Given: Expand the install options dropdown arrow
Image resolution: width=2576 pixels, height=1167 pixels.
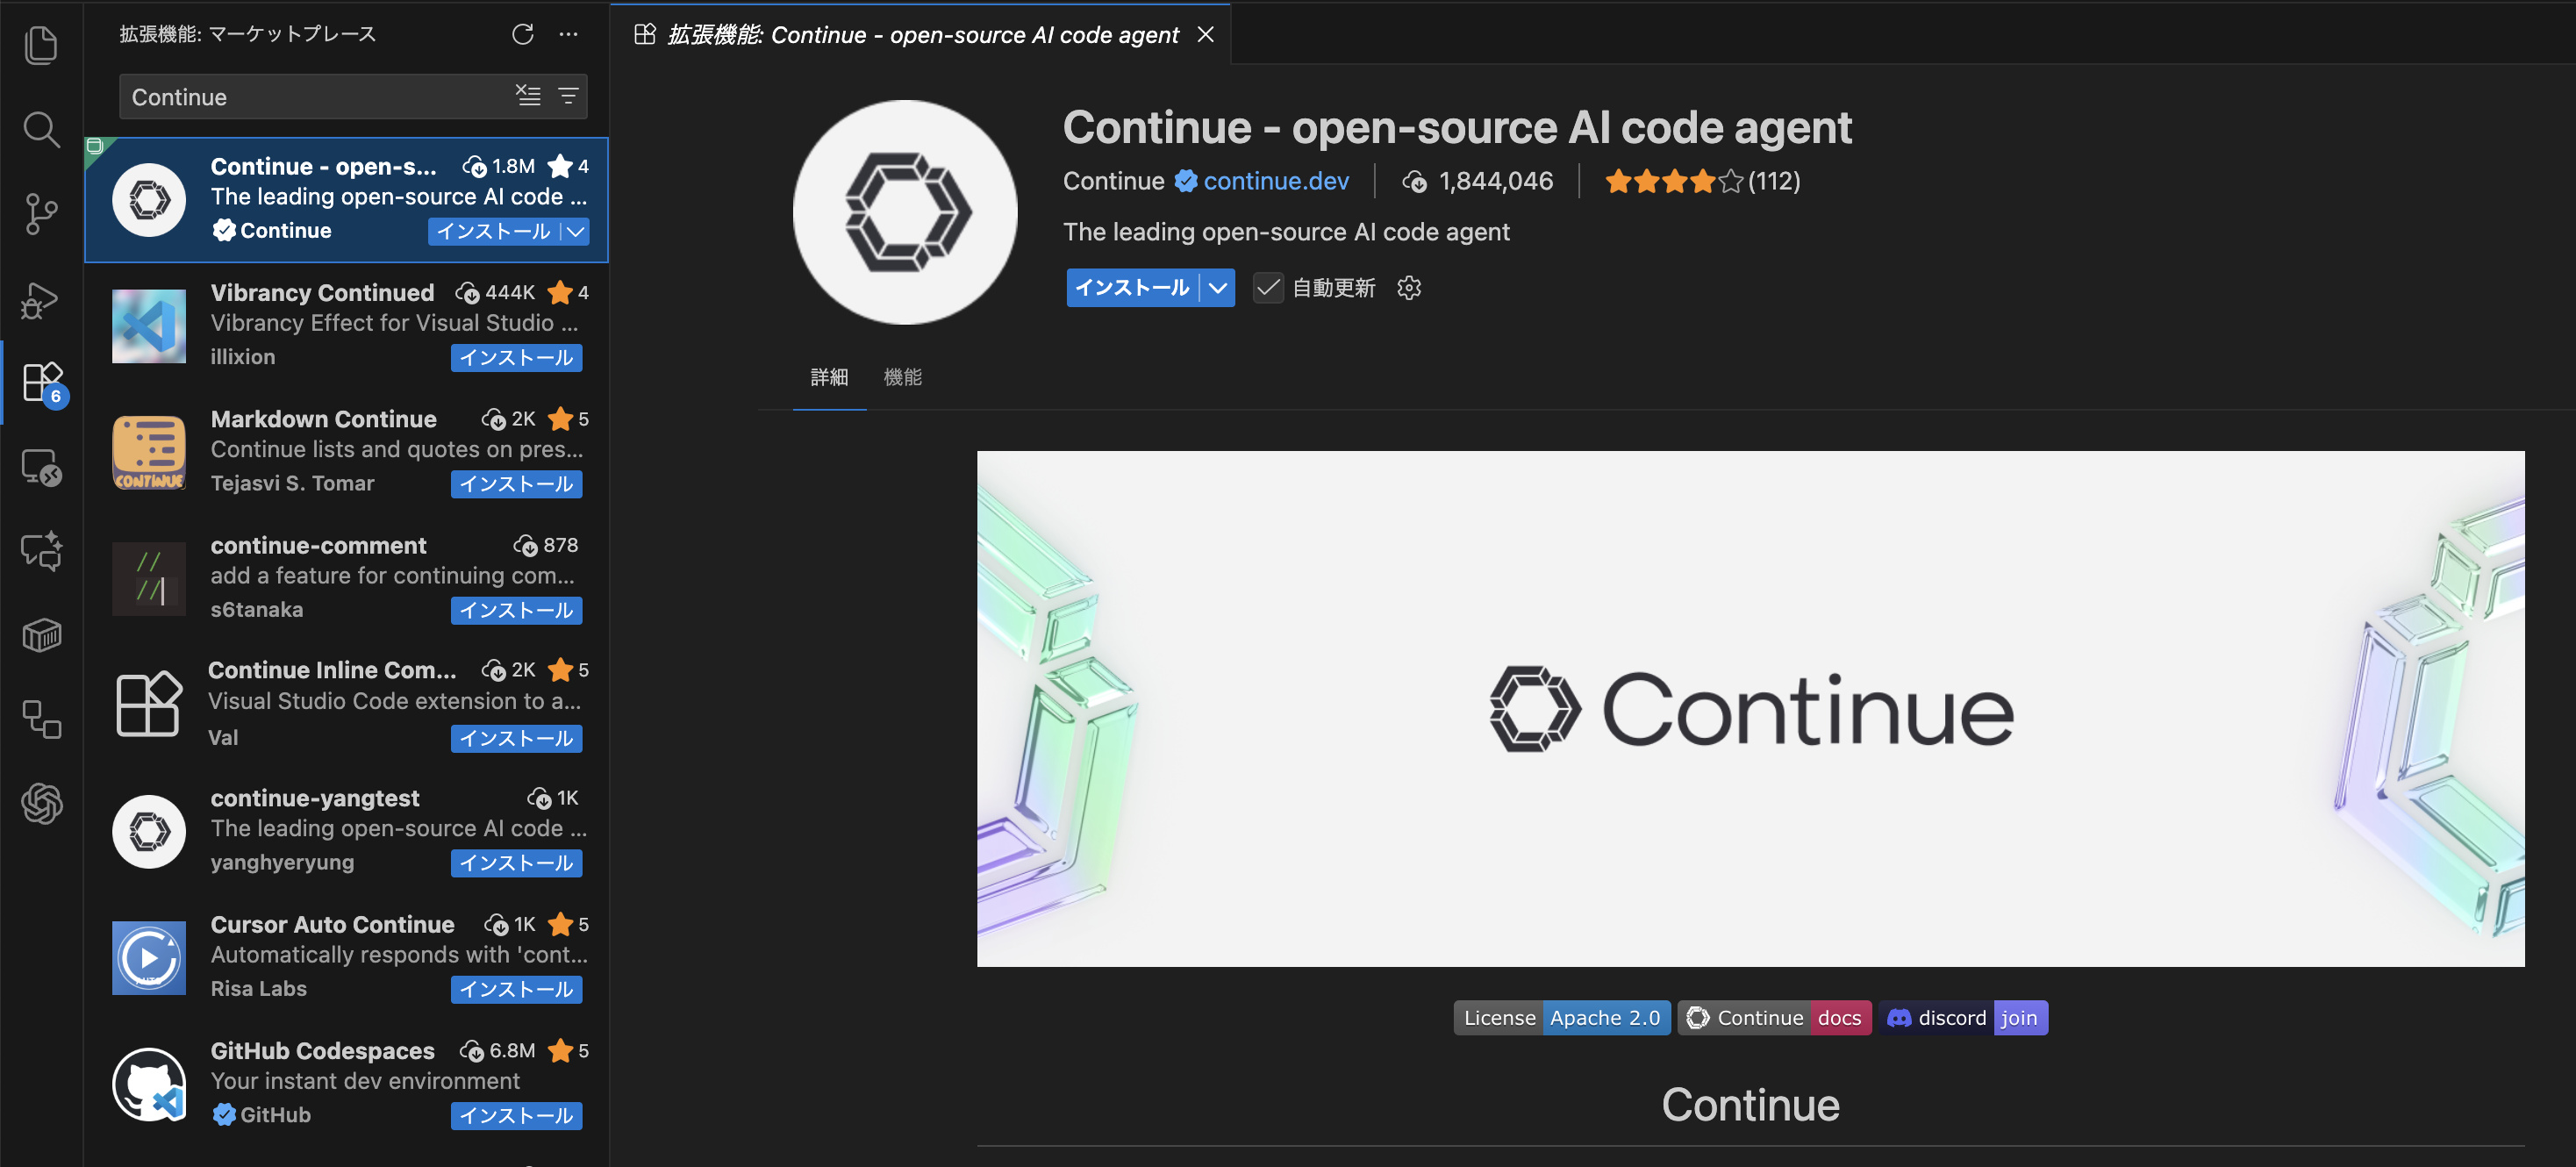Looking at the screenshot, I should coord(1217,288).
